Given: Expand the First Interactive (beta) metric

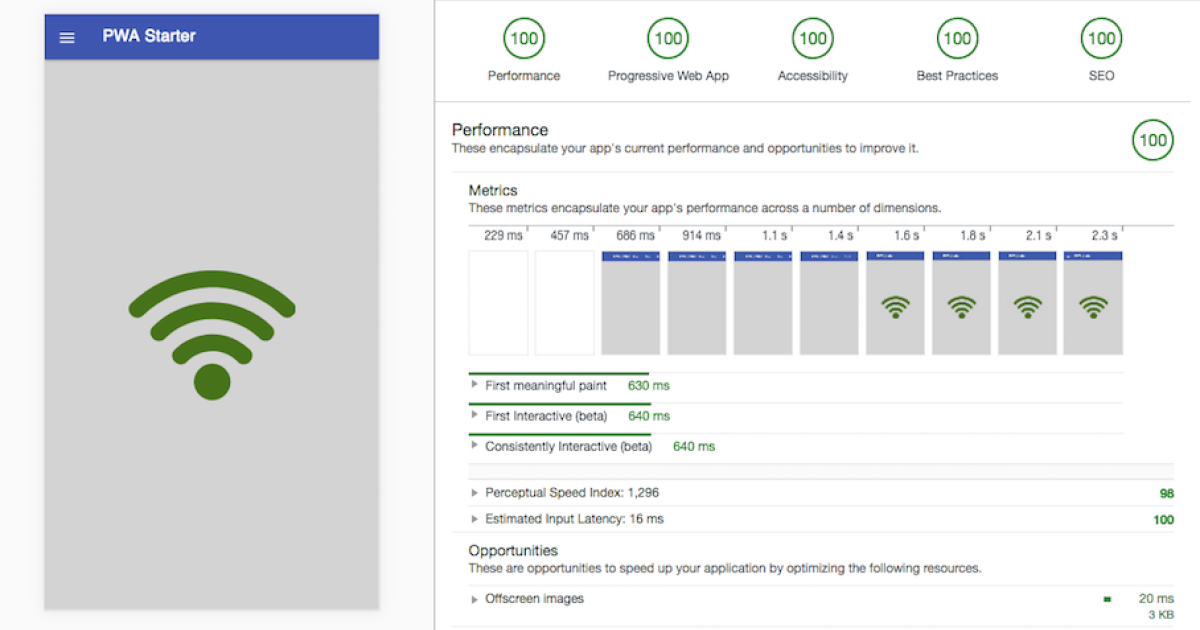Looking at the screenshot, I should pos(475,416).
